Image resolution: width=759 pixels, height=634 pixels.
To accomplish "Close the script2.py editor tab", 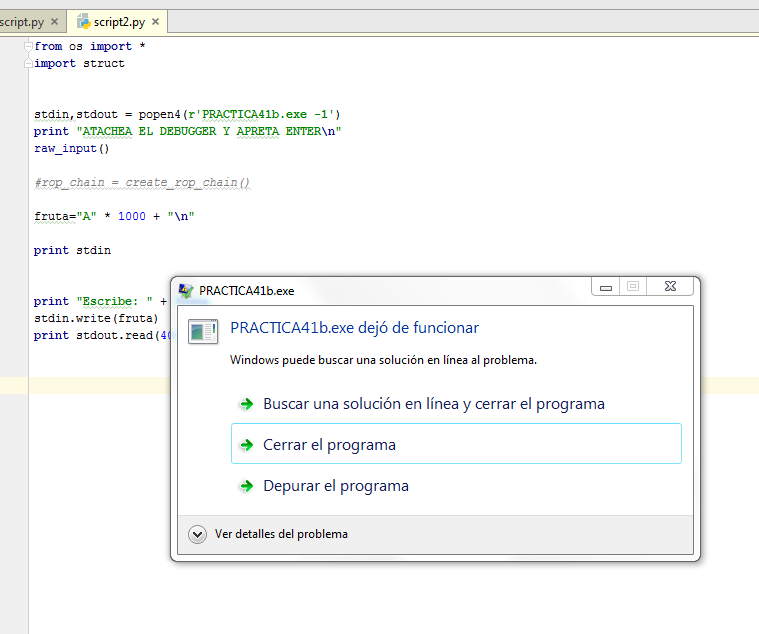I will 155,22.
